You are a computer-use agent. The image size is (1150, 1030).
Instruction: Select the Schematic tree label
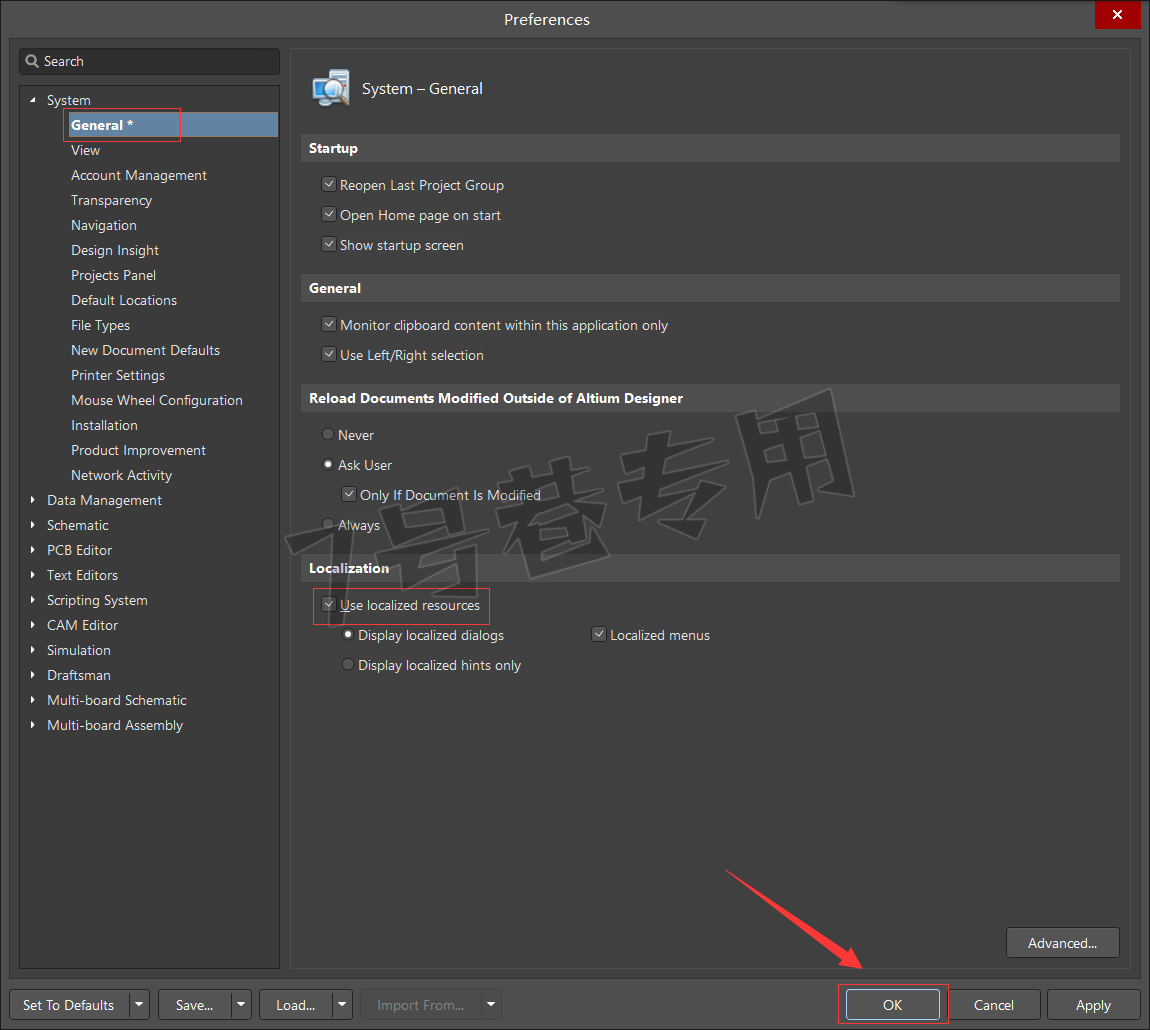point(78,525)
